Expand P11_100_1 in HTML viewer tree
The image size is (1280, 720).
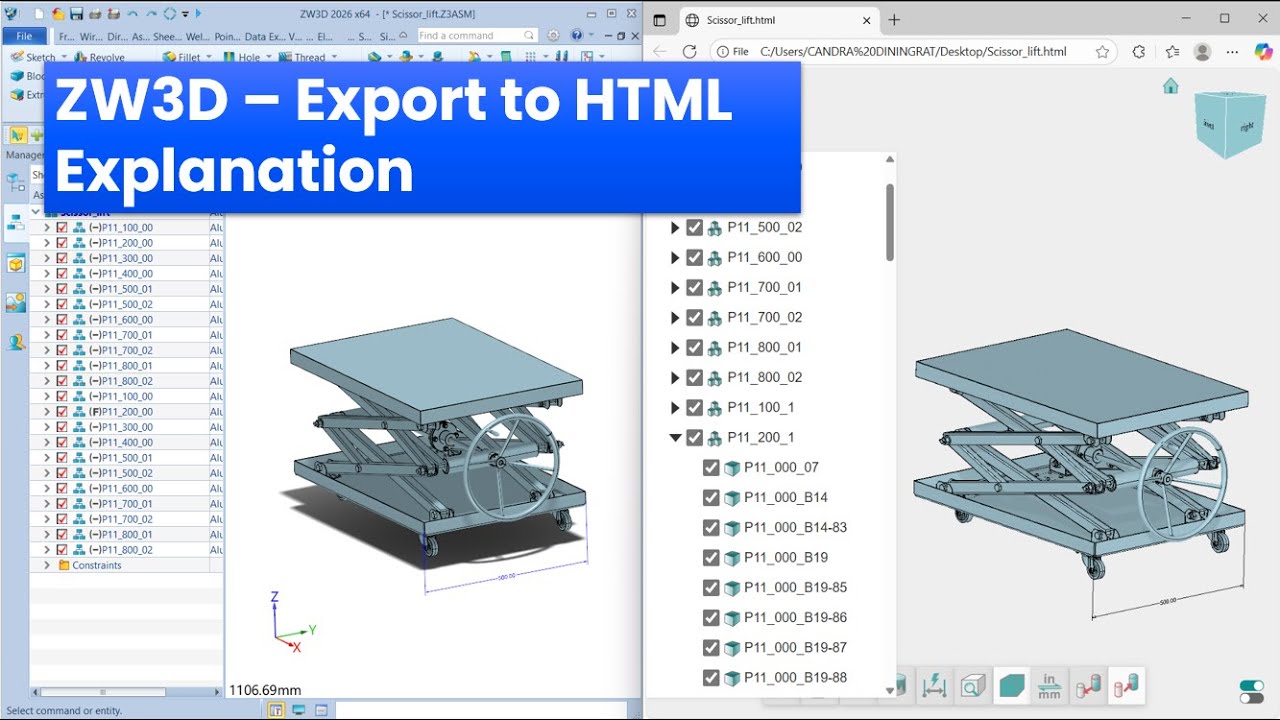click(675, 407)
